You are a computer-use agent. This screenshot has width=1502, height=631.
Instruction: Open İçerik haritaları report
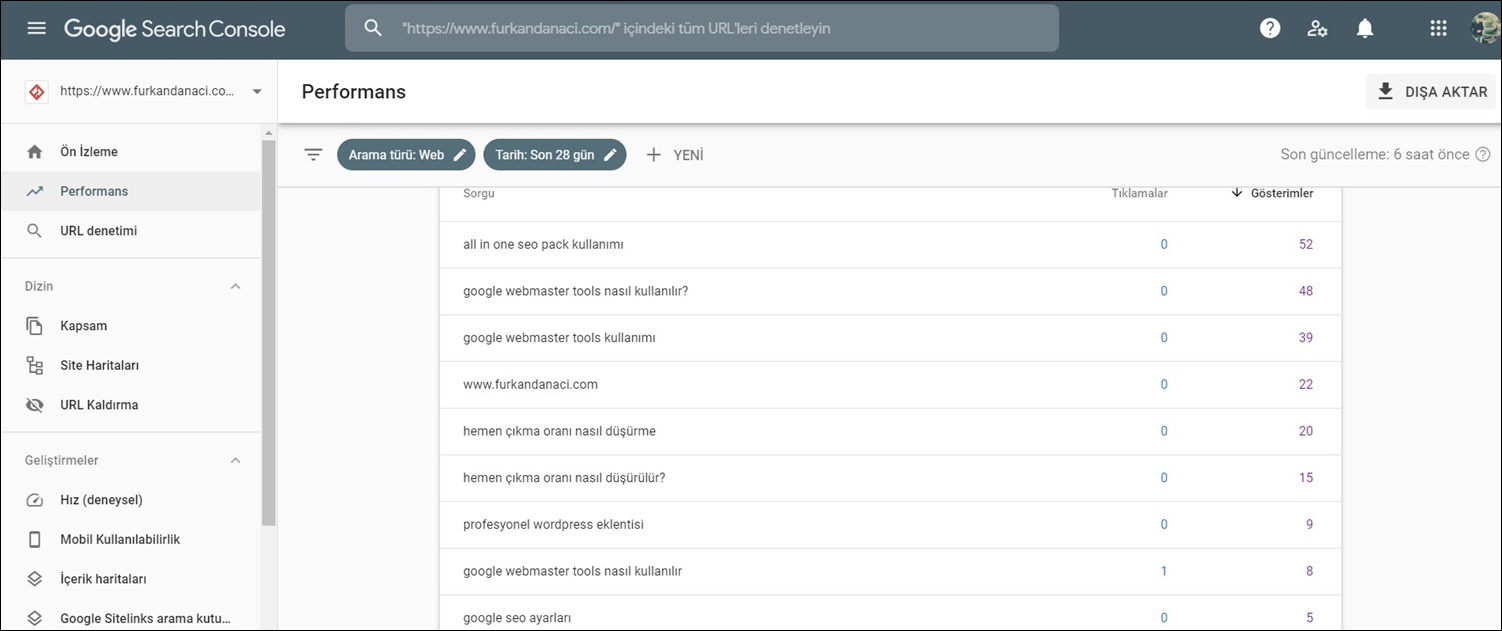pyautogui.click(x=130, y=579)
